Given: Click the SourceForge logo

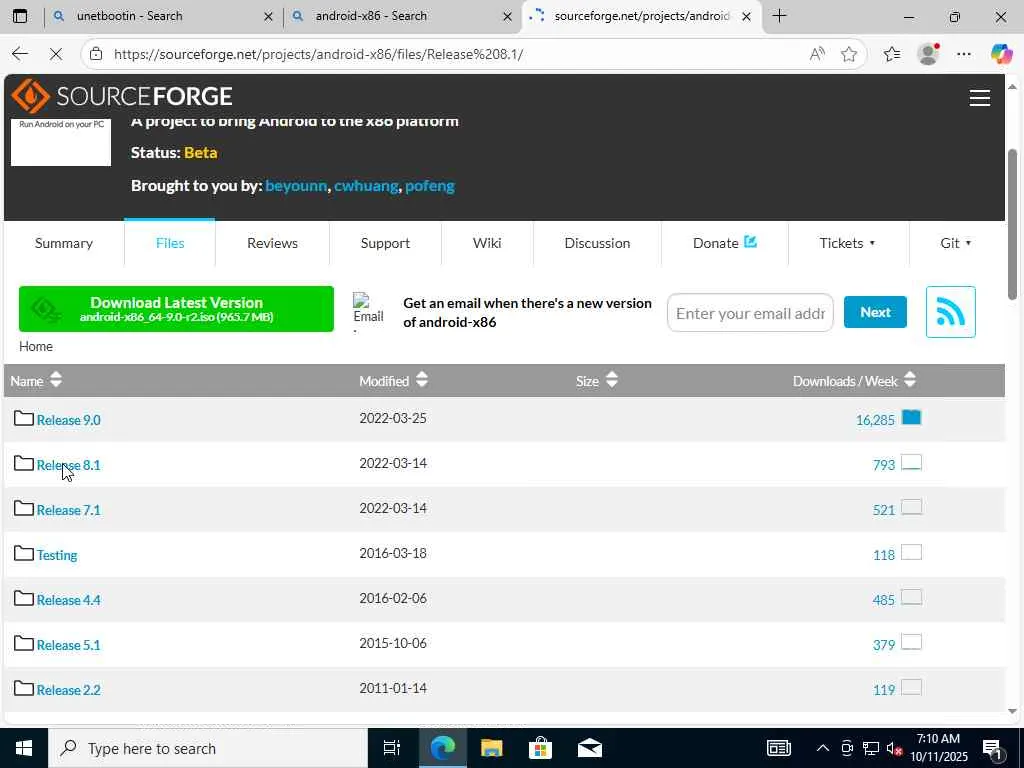Looking at the screenshot, I should [x=121, y=97].
